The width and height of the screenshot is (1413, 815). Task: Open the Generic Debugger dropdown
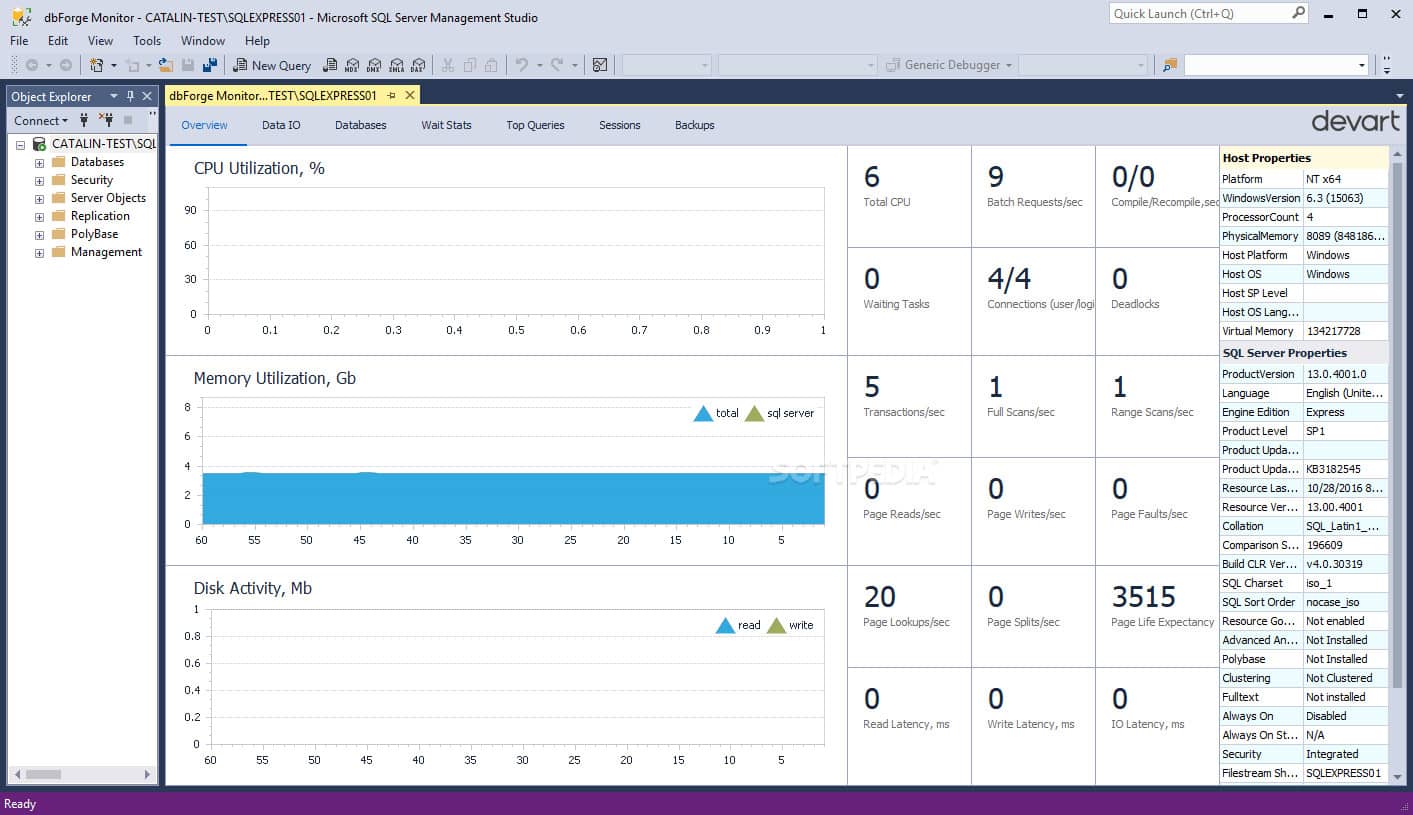point(1009,65)
